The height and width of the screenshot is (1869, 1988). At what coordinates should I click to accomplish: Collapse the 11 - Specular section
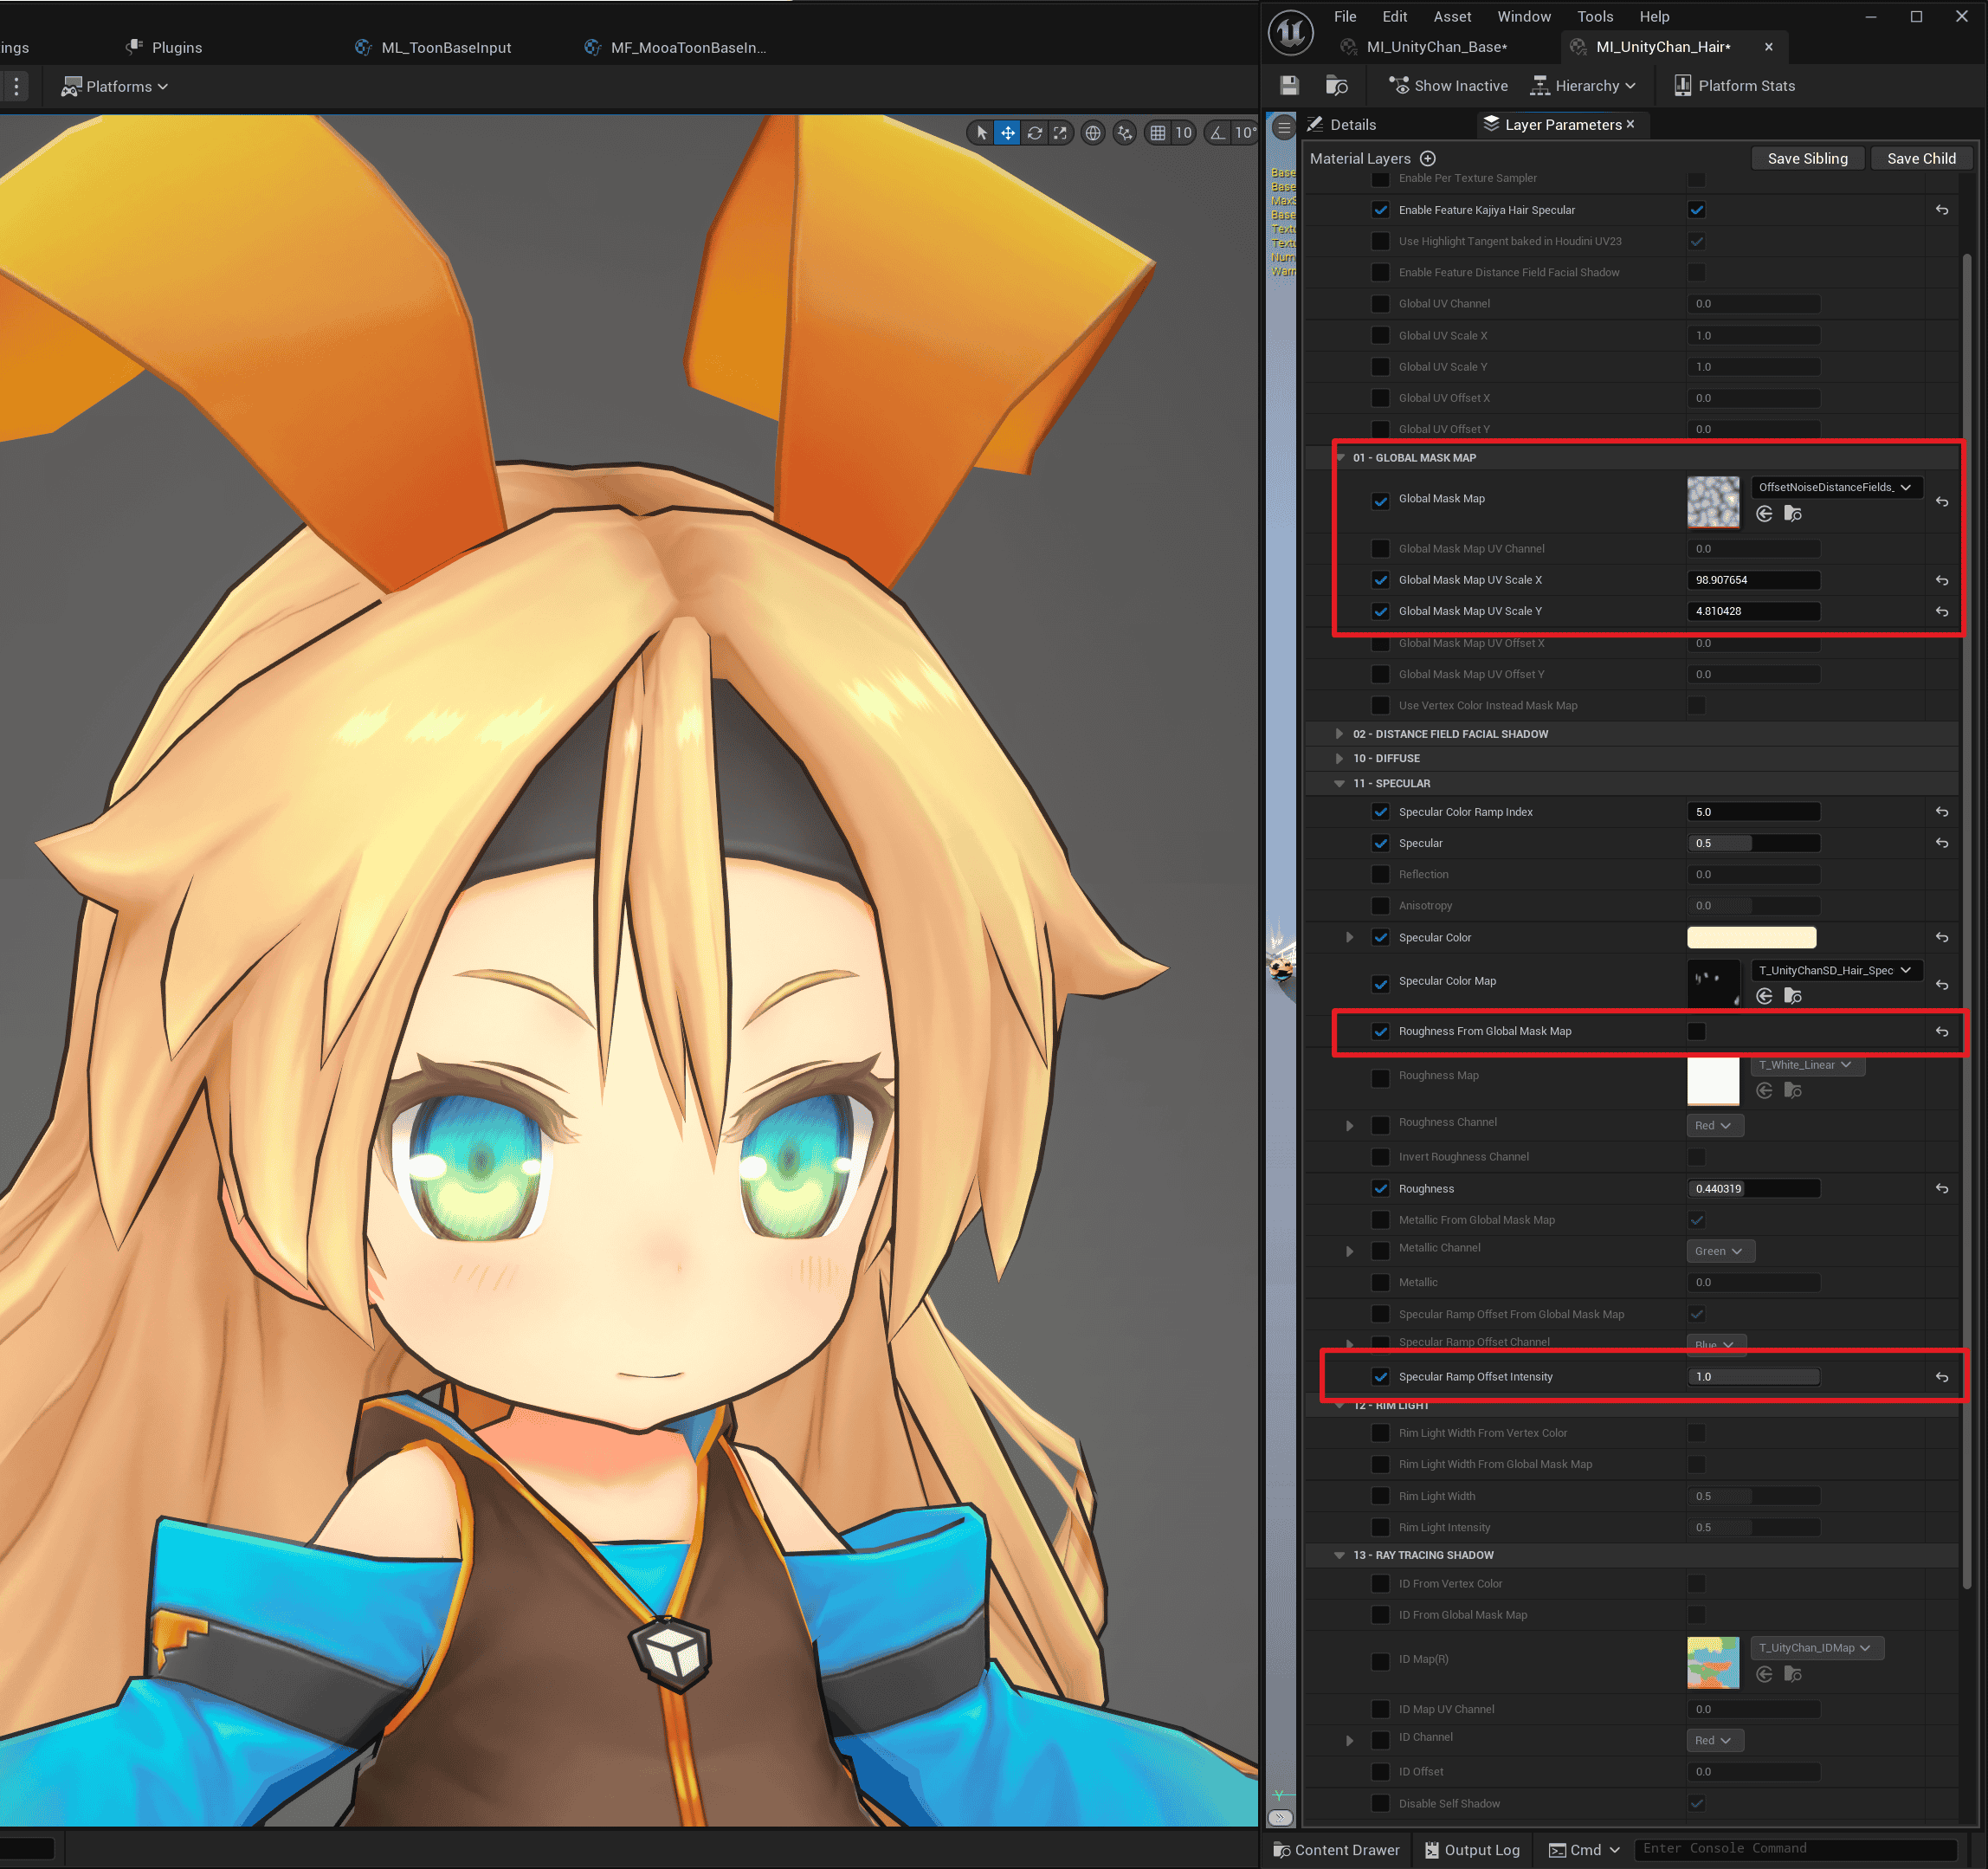pyautogui.click(x=1340, y=784)
